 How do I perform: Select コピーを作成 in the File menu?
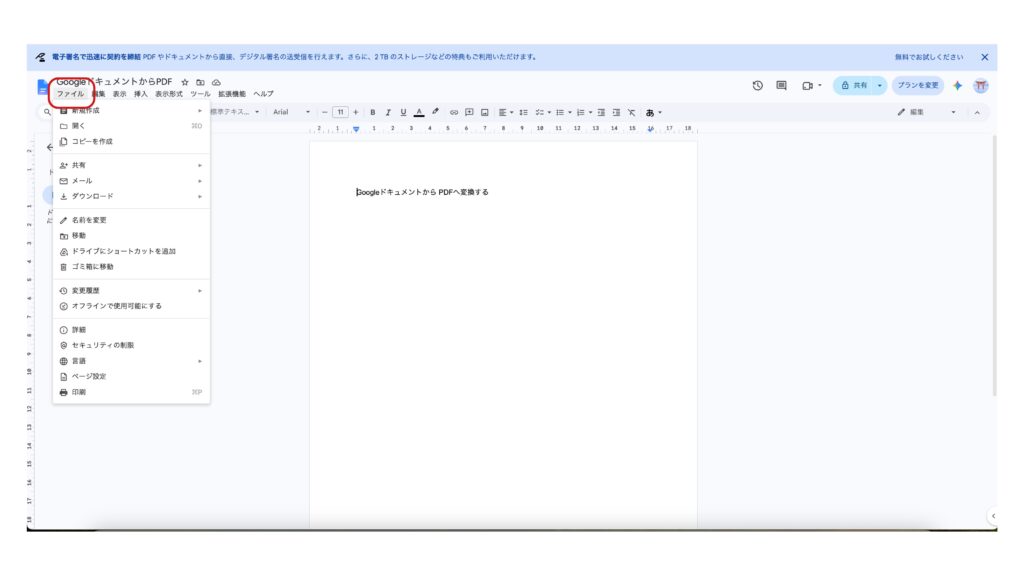131,142
